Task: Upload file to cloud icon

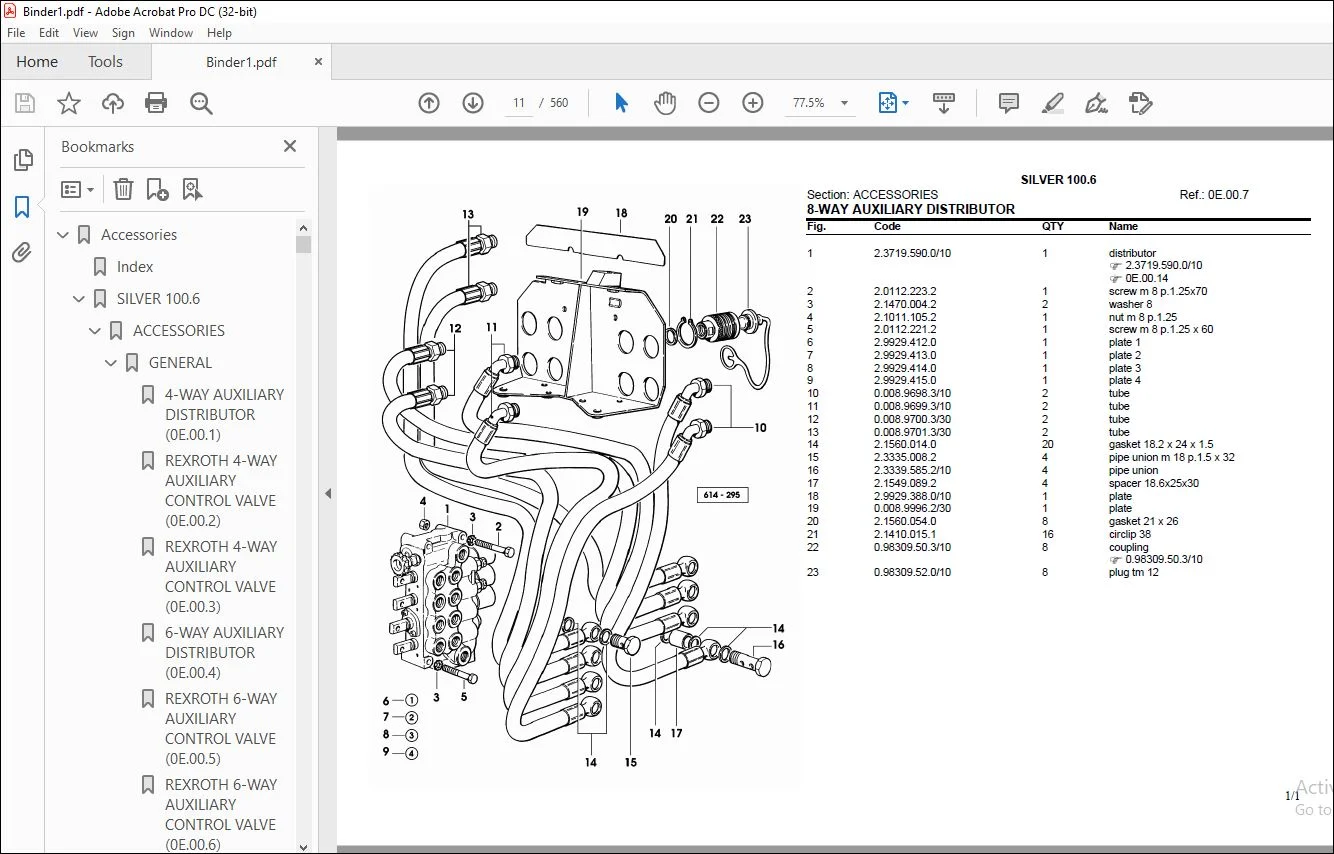Action: (113, 103)
